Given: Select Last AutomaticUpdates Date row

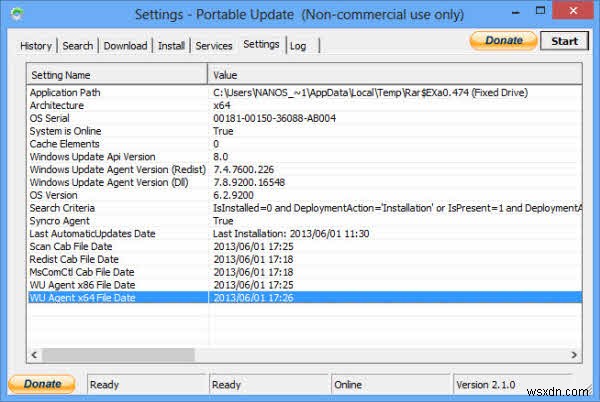Looking at the screenshot, I should [x=305, y=234].
